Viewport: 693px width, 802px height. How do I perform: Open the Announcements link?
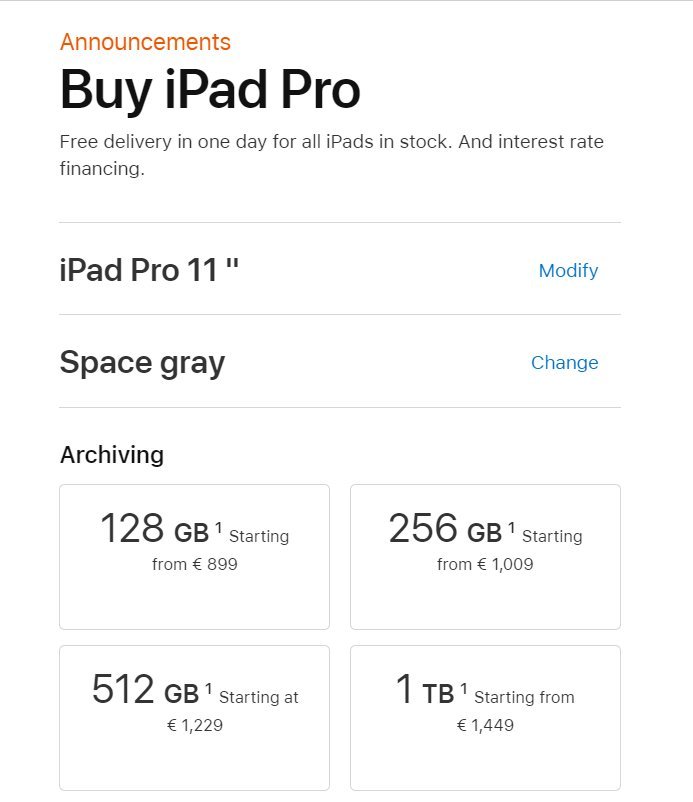pos(145,42)
